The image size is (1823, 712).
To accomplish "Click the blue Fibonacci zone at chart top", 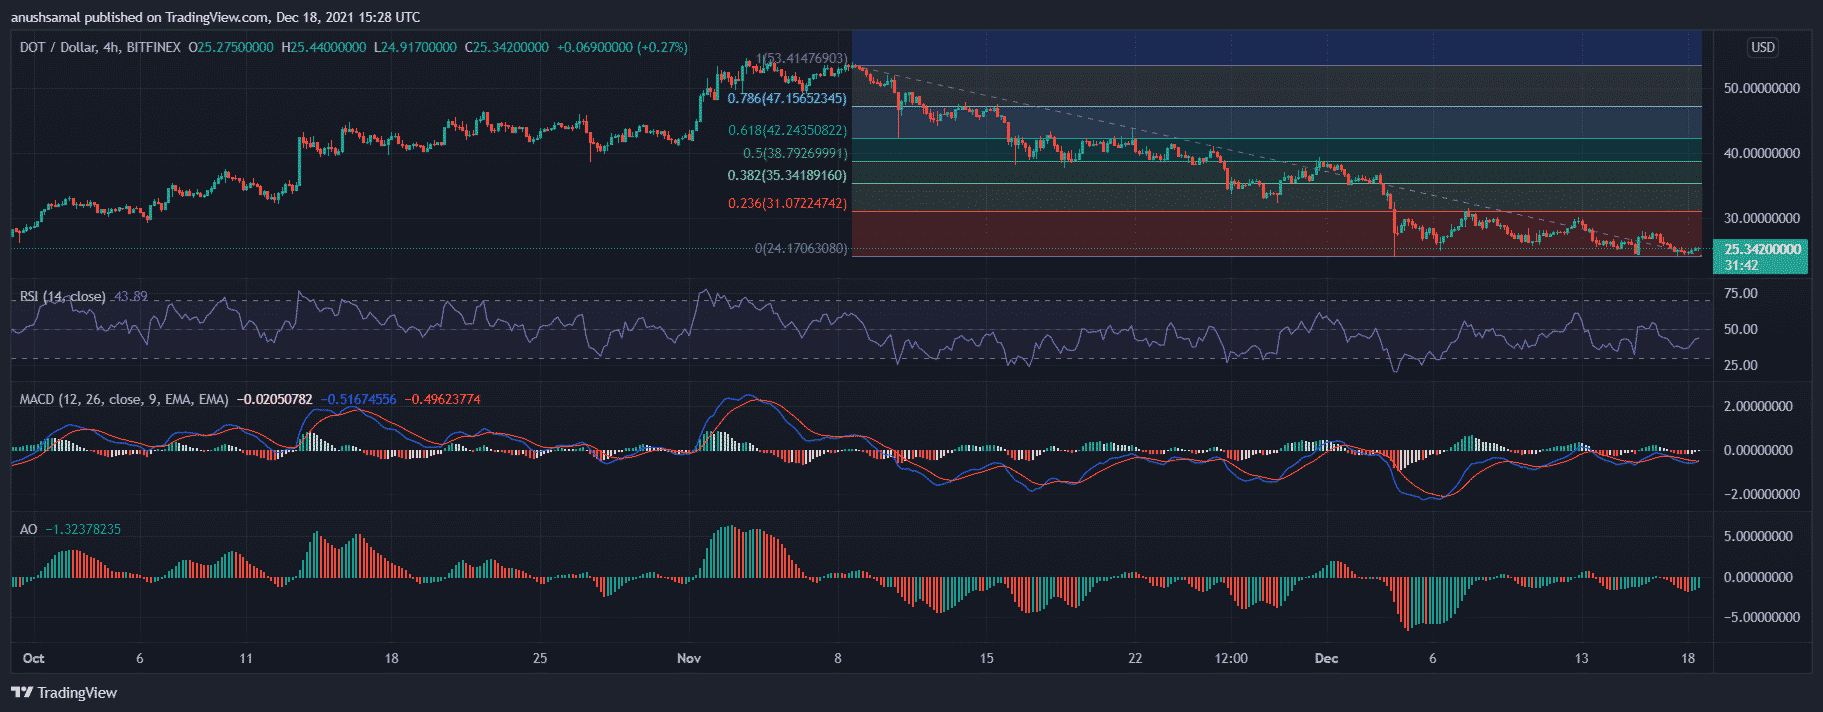I will coord(1270,48).
